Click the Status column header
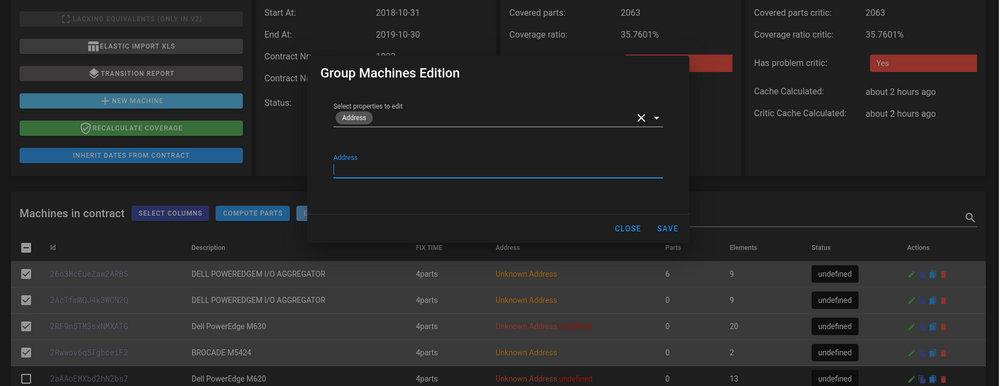 [x=821, y=248]
